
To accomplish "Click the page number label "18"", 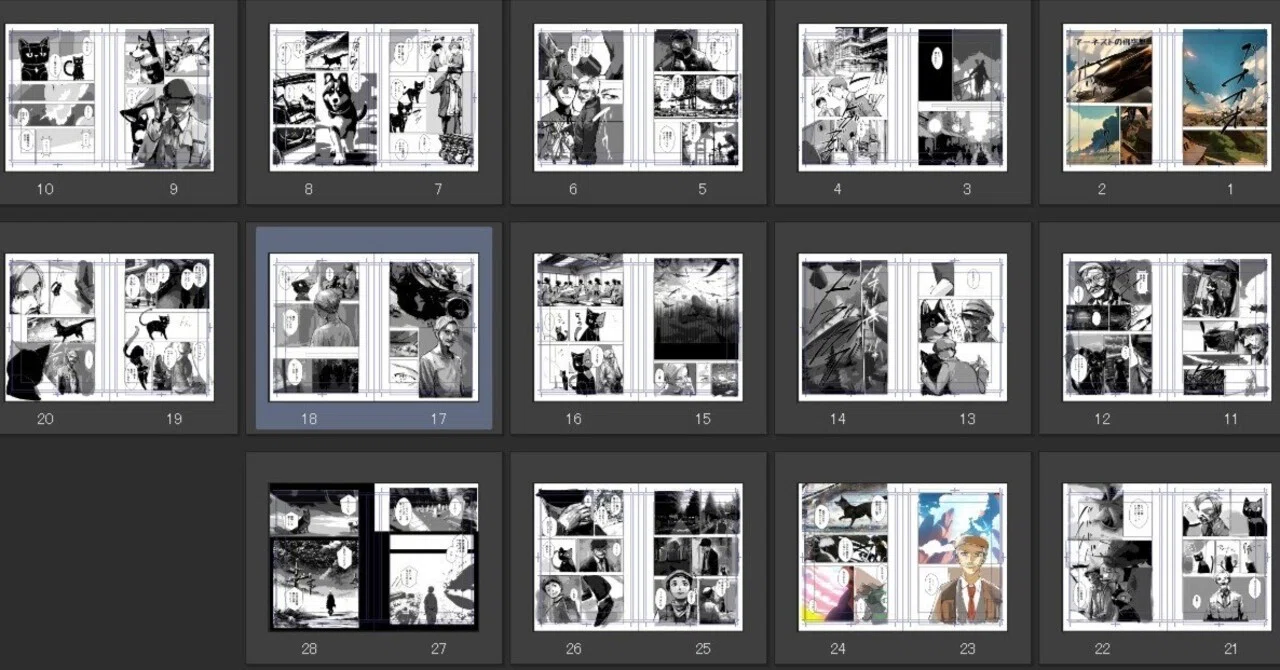I will (309, 419).
